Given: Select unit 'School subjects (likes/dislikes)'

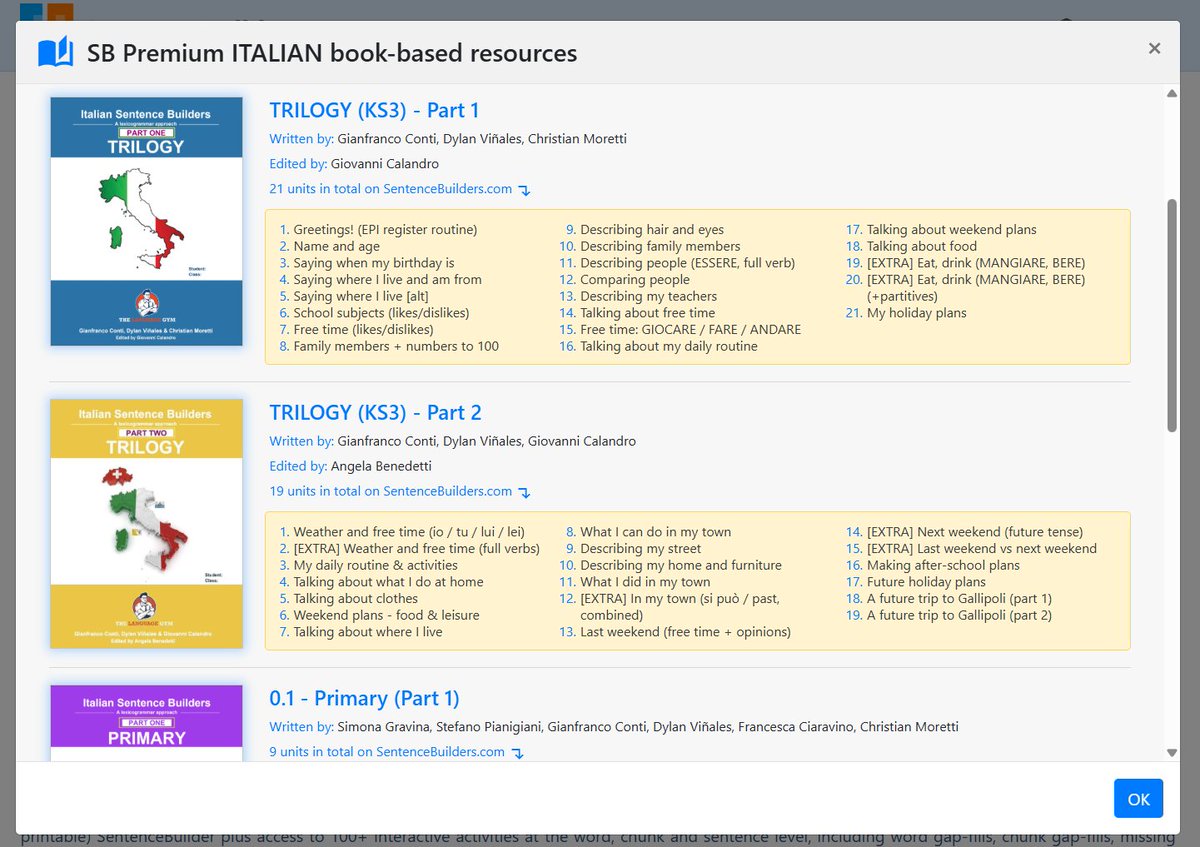Looking at the screenshot, I should tap(381, 313).
